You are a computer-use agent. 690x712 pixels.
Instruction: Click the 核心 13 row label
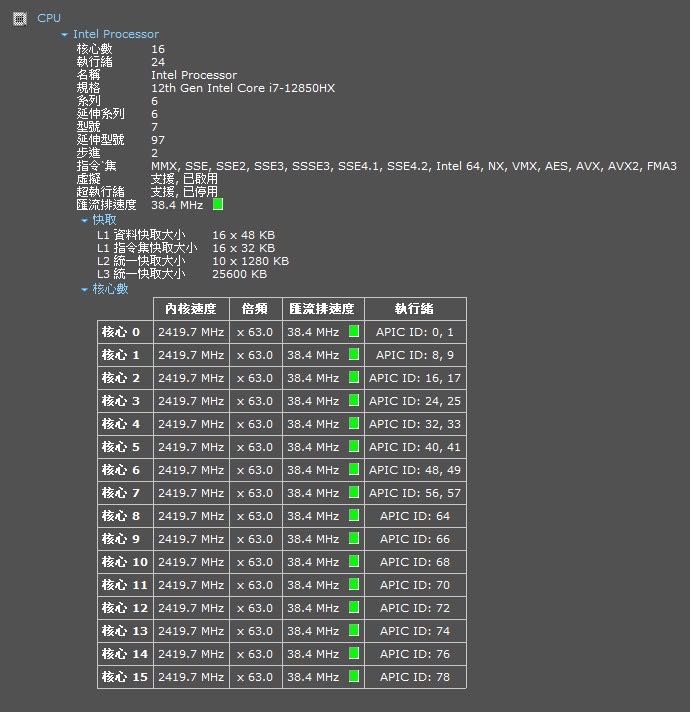coord(125,631)
